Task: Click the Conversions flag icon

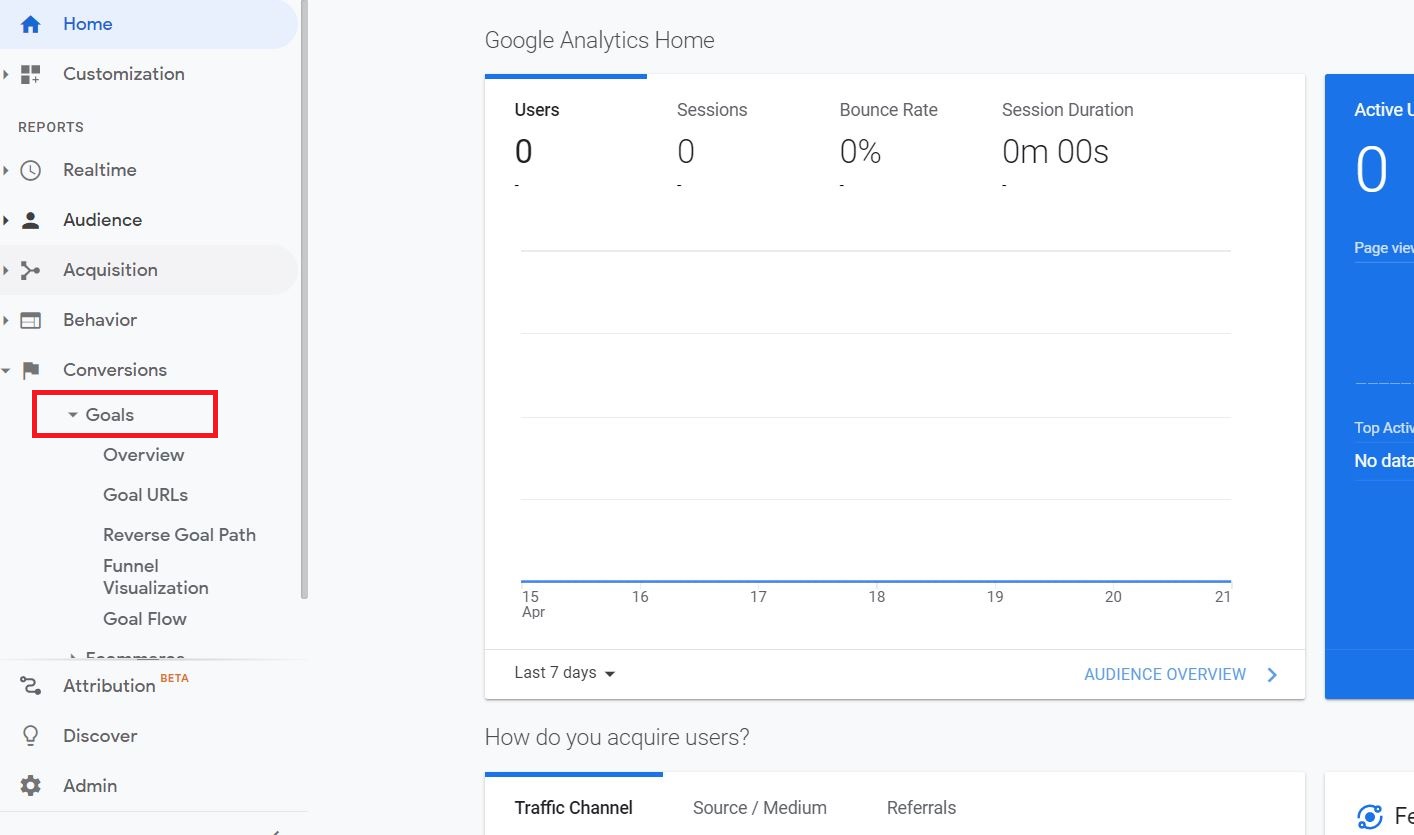Action: pos(31,370)
